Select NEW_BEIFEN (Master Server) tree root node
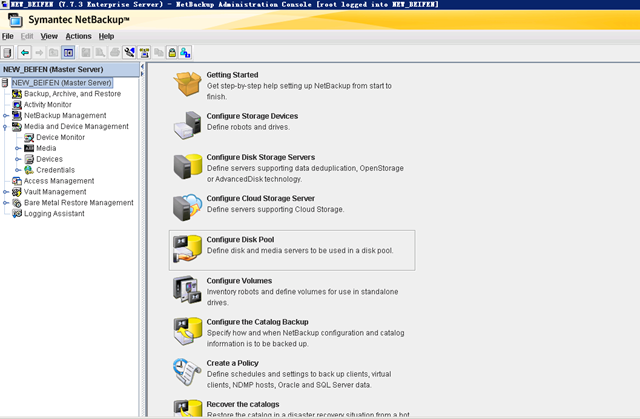Screen dimensions: 640x419 click(x=62, y=83)
